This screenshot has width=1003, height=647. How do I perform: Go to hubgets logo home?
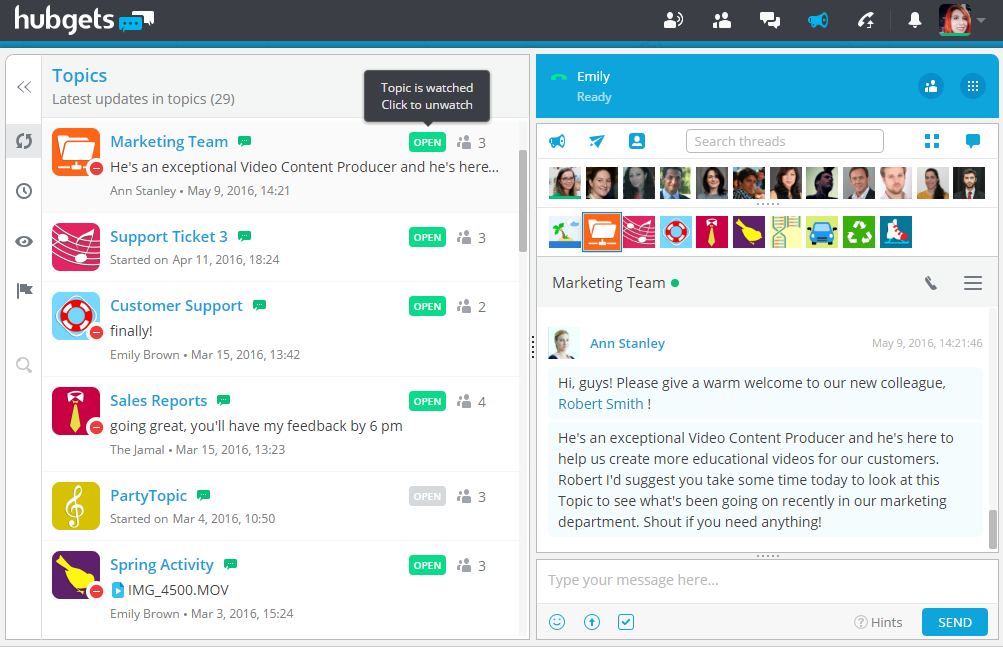[84, 19]
